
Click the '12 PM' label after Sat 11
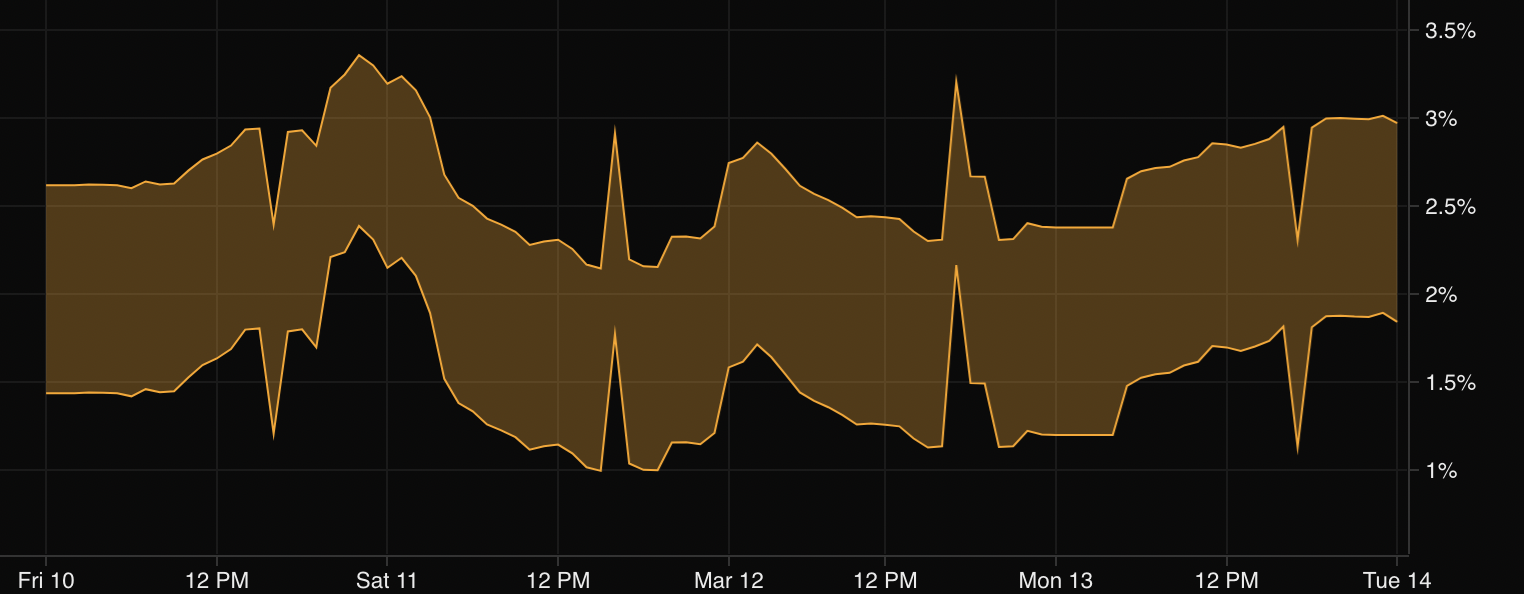tap(557, 579)
